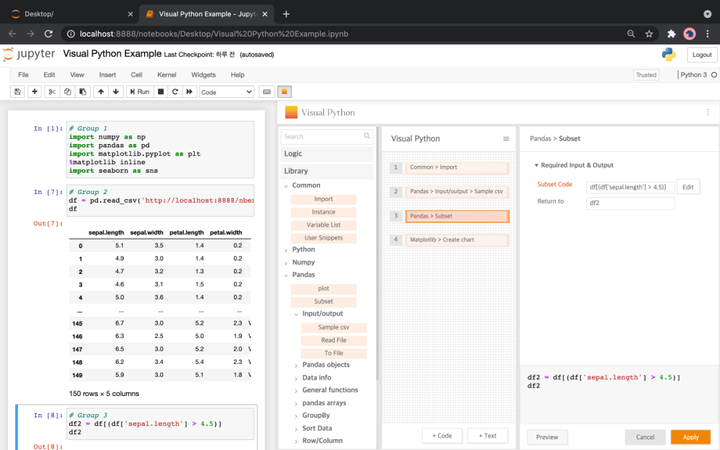
Task: Move the selected cell up
Action: (x=100, y=92)
